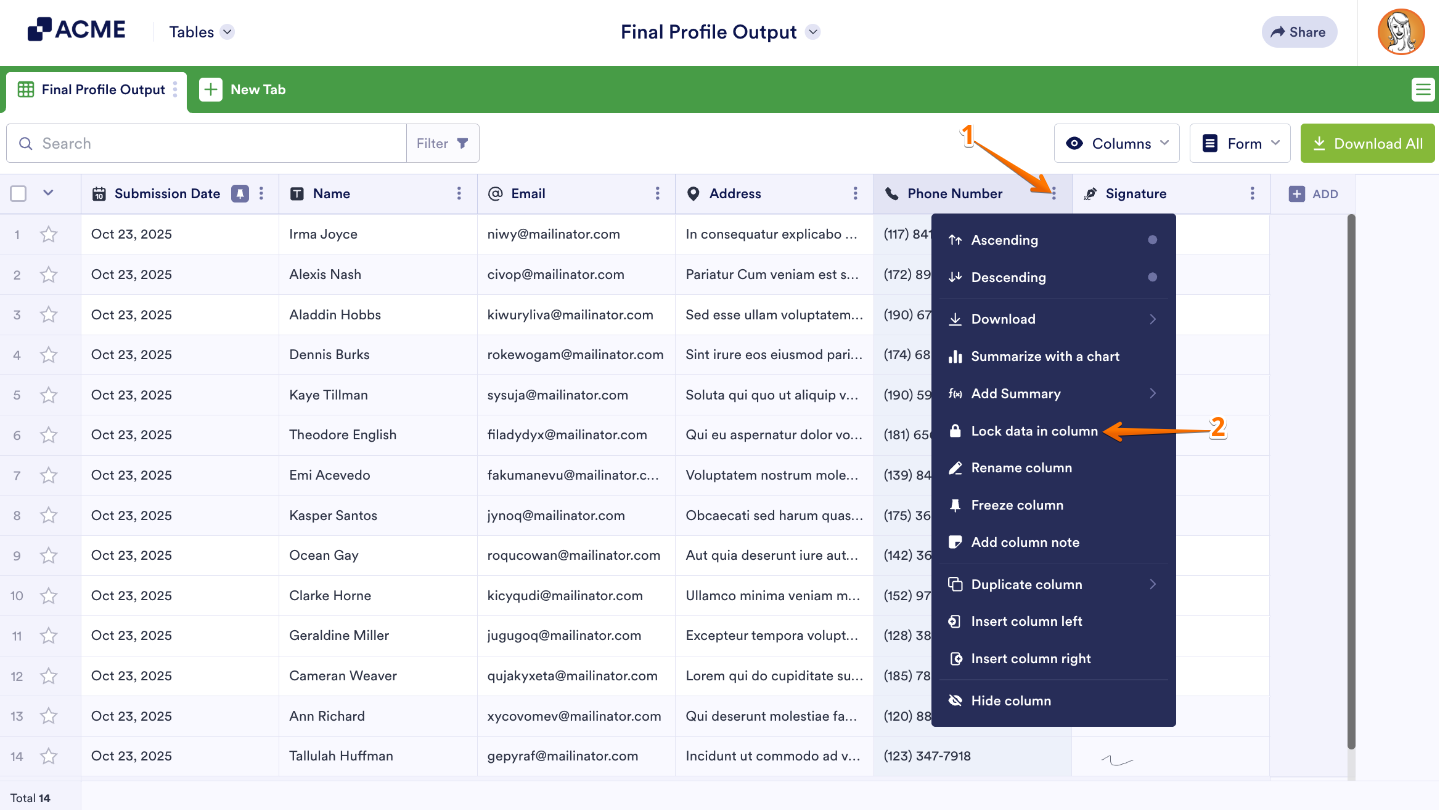Click the vertical table scrollbar
Viewport: 1439px width, 810px height.
coord(1352,482)
